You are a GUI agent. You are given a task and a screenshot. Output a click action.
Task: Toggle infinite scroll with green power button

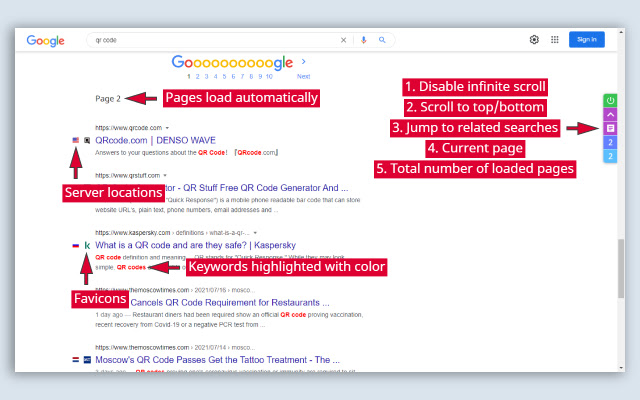point(610,100)
